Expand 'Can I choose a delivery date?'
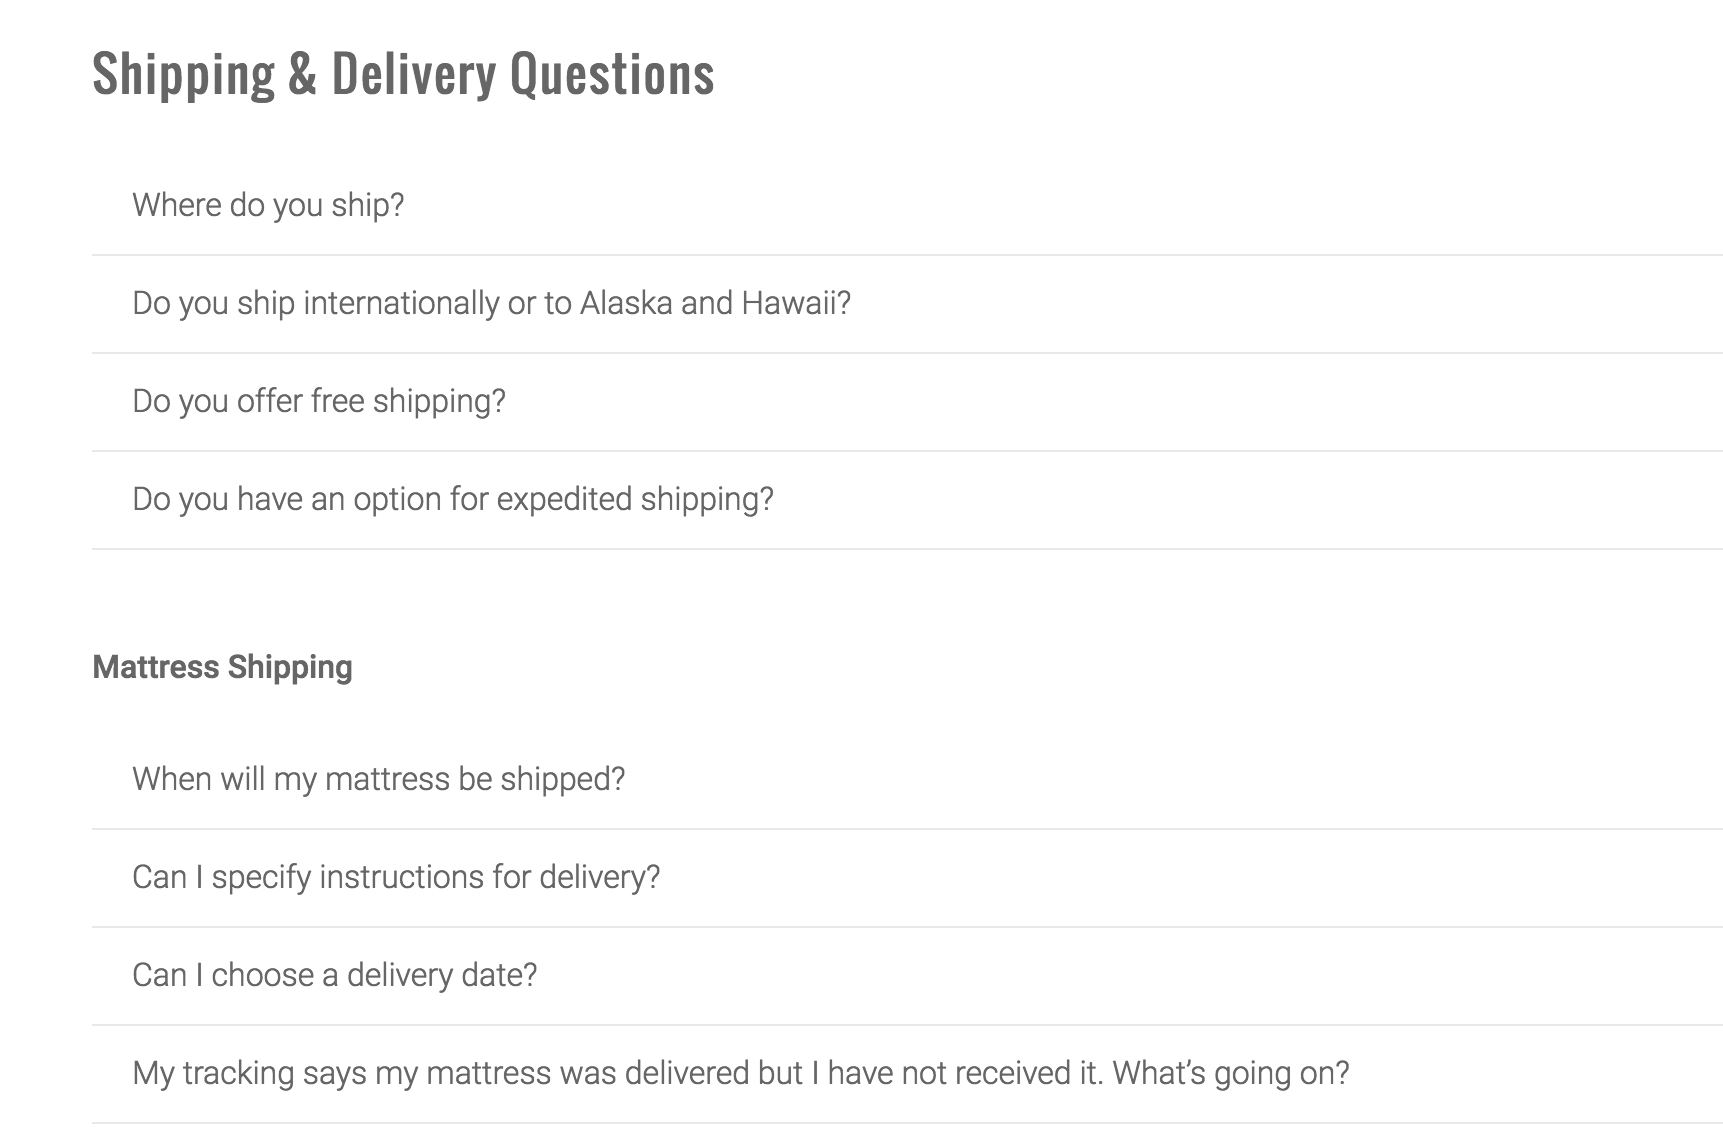1723x1140 pixels. tap(907, 976)
